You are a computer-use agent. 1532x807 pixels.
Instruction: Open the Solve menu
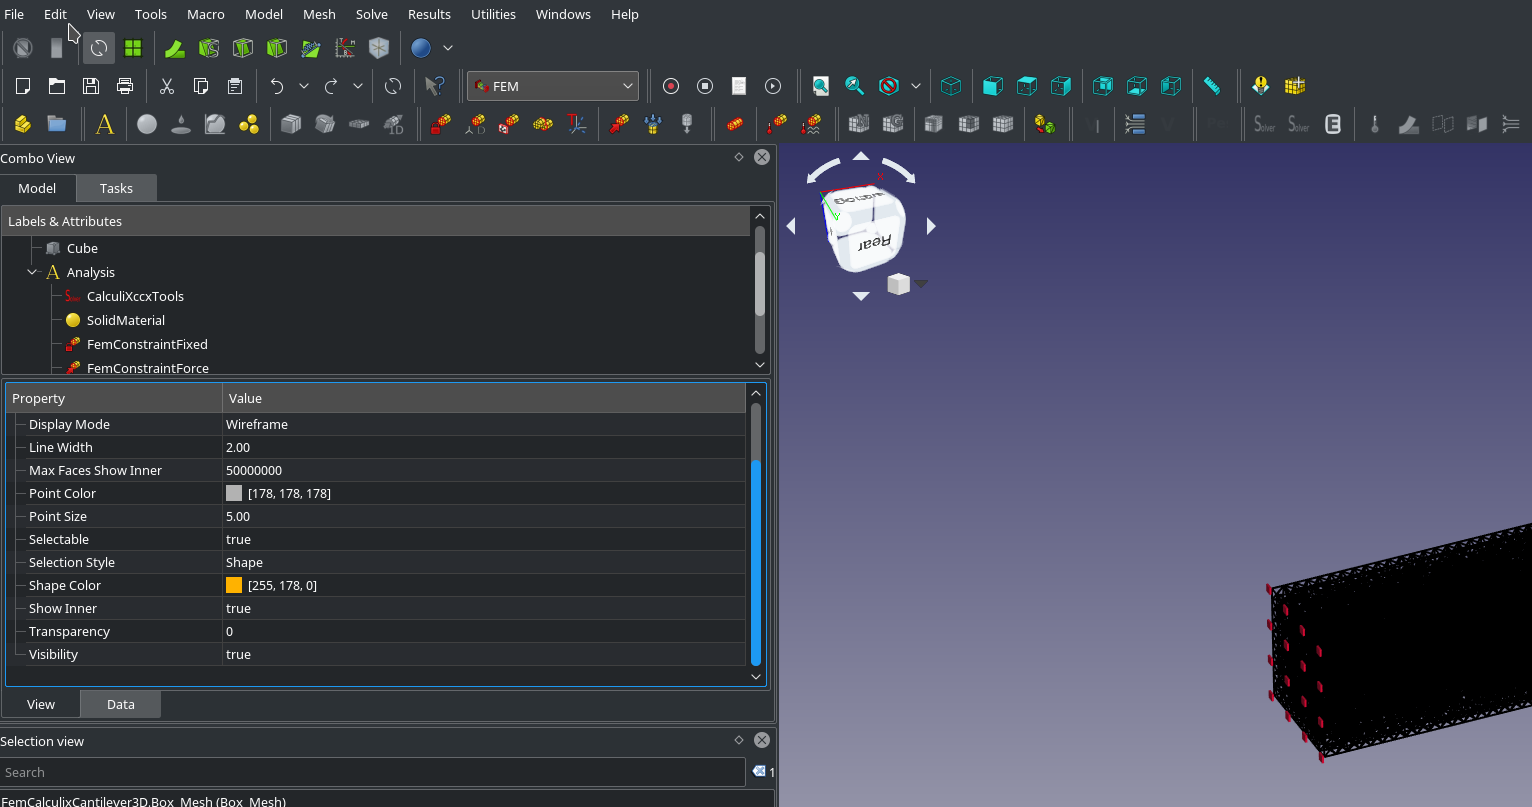click(371, 14)
